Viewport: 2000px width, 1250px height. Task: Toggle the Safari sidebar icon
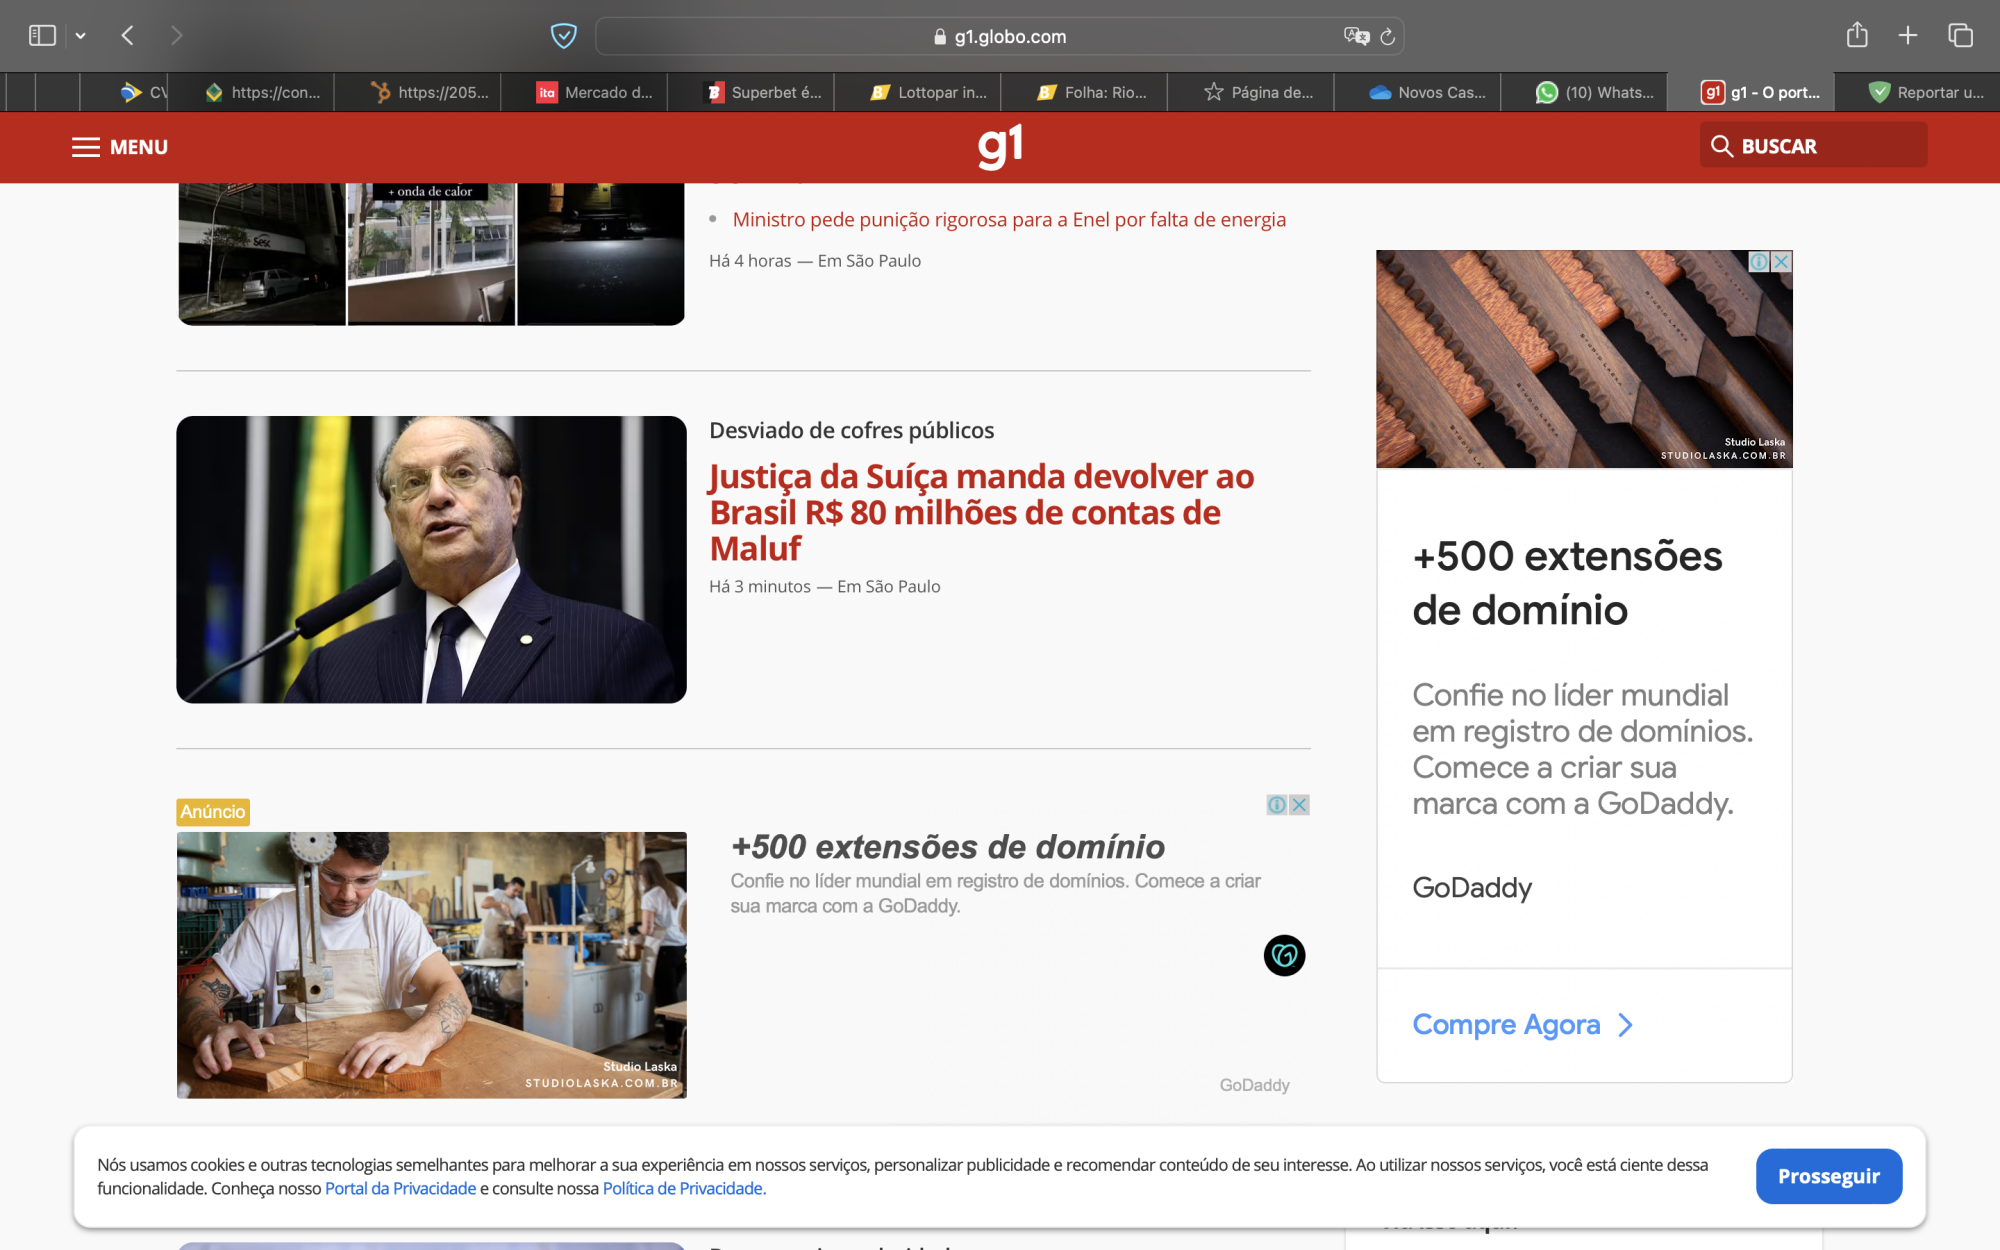pyautogui.click(x=41, y=34)
